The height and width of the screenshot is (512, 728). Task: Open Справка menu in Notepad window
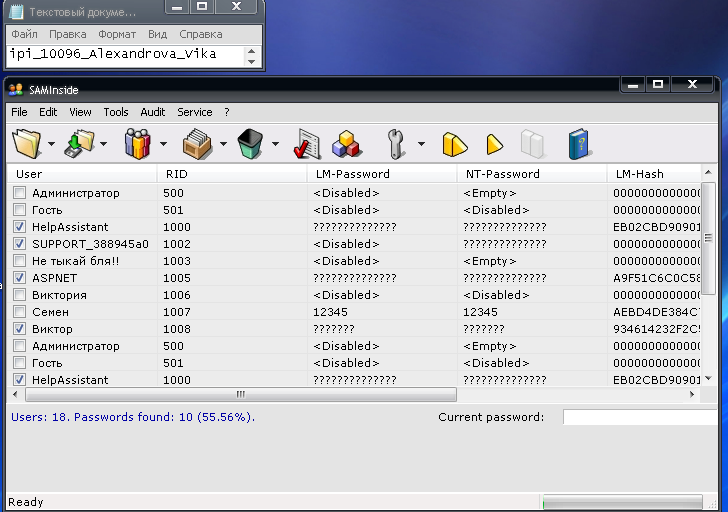point(201,34)
